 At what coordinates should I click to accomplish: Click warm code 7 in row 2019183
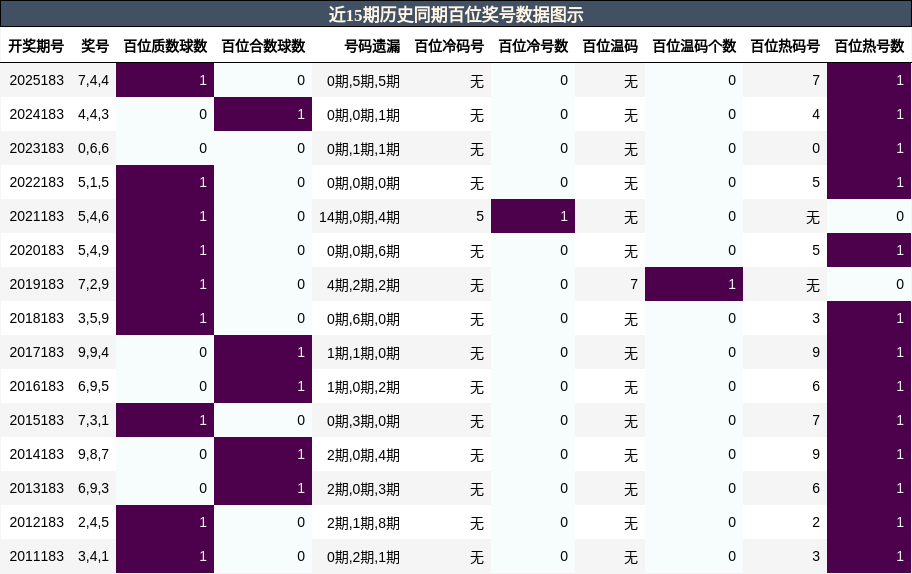pos(634,284)
